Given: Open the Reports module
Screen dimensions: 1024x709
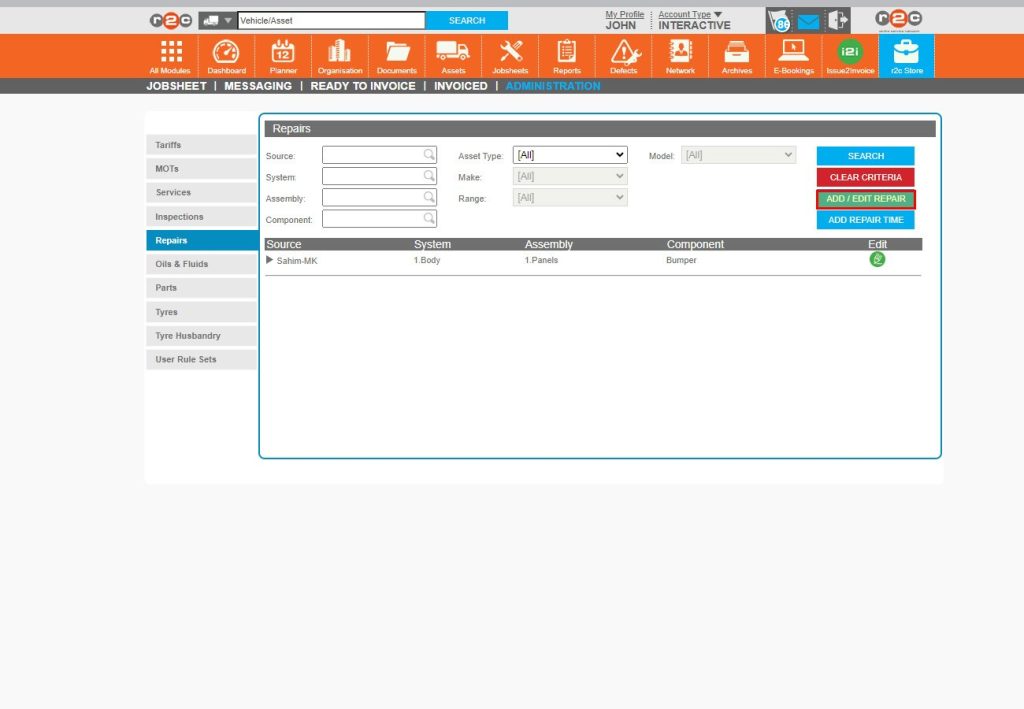Looking at the screenshot, I should click(x=567, y=57).
